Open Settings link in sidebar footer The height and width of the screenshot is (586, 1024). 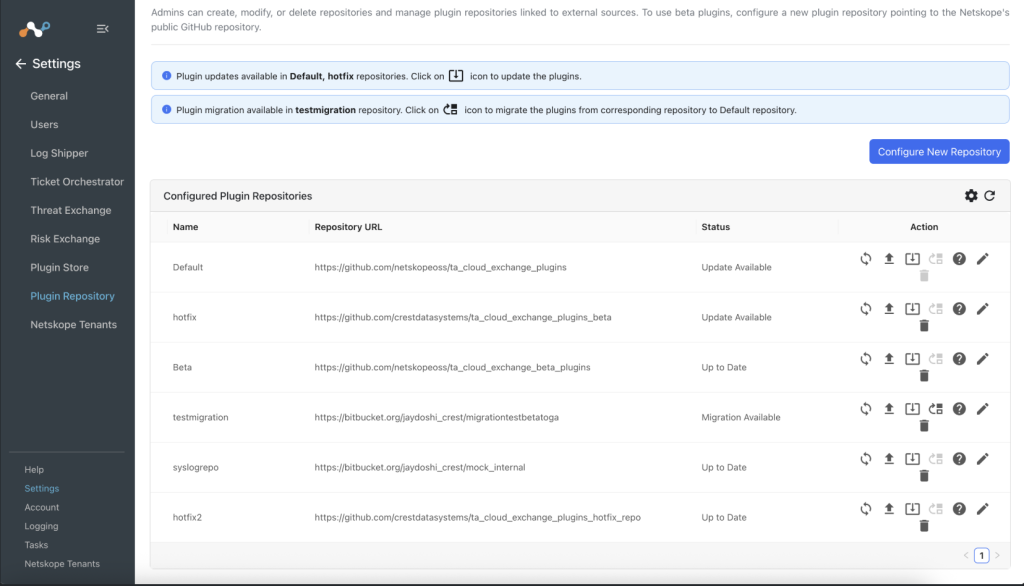pyautogui.click(x=42, y=489)
